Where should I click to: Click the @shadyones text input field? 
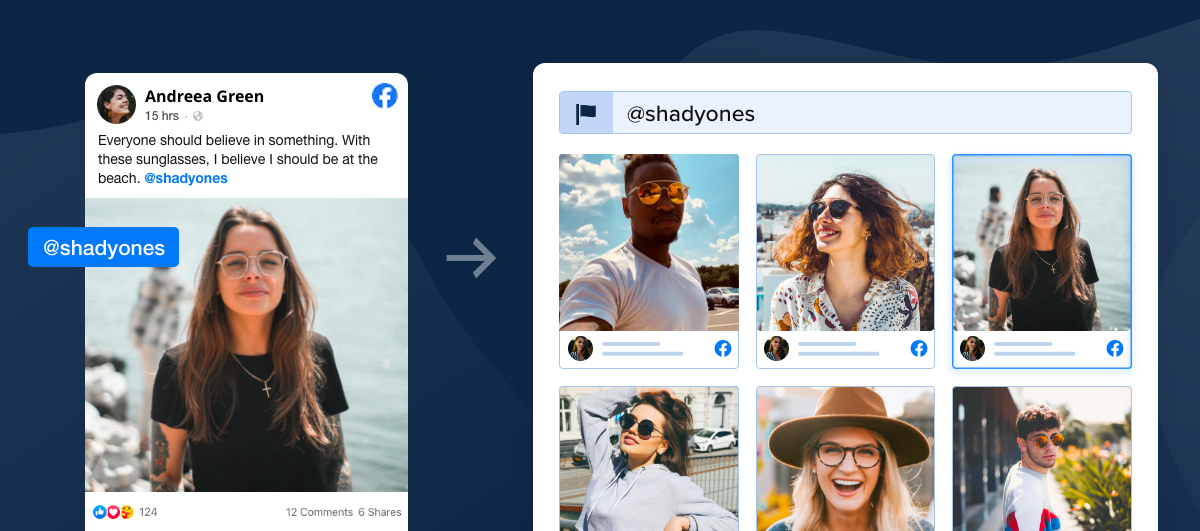(x=870, y=114)
